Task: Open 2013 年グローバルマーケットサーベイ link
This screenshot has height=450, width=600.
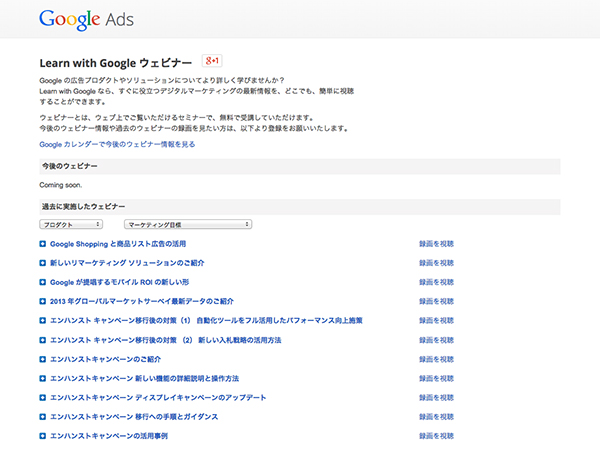Action: tap(142, 301)
